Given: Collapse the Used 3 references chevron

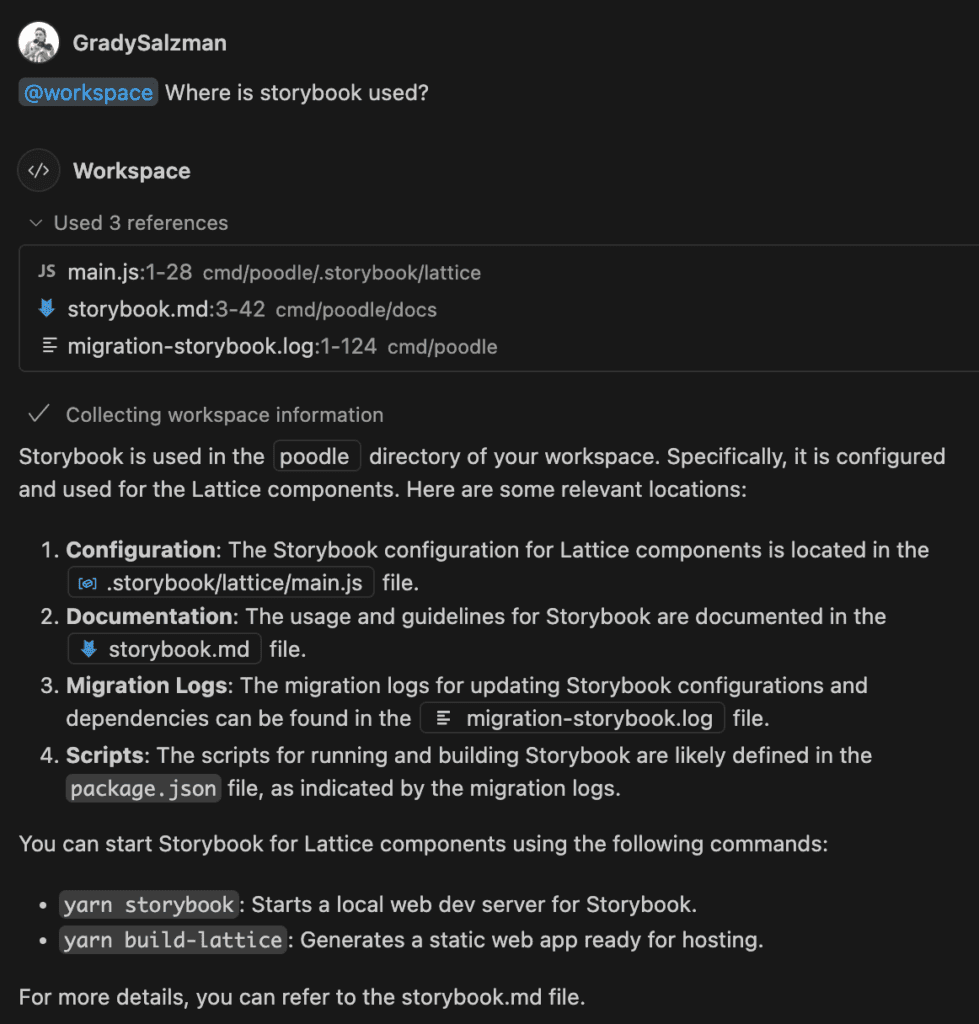Looking at the screenshot, I should point(36,223).
